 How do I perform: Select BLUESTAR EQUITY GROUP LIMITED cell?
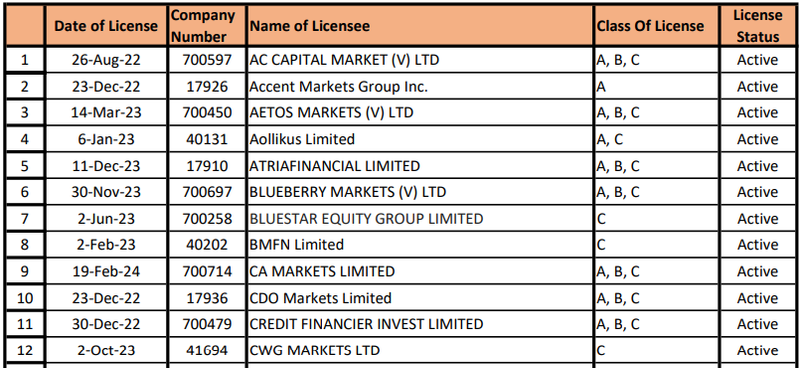[420, 219]
